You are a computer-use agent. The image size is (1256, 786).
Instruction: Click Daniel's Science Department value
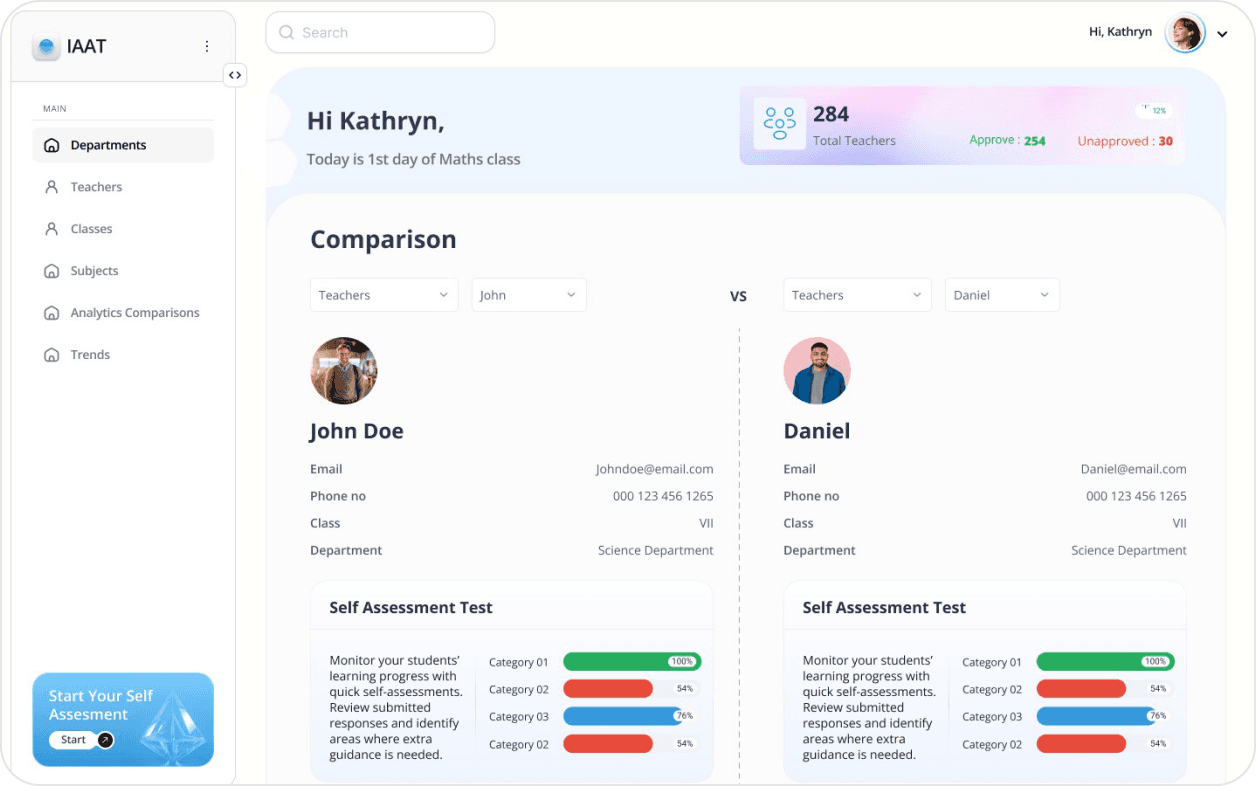tap(1129, 550)
